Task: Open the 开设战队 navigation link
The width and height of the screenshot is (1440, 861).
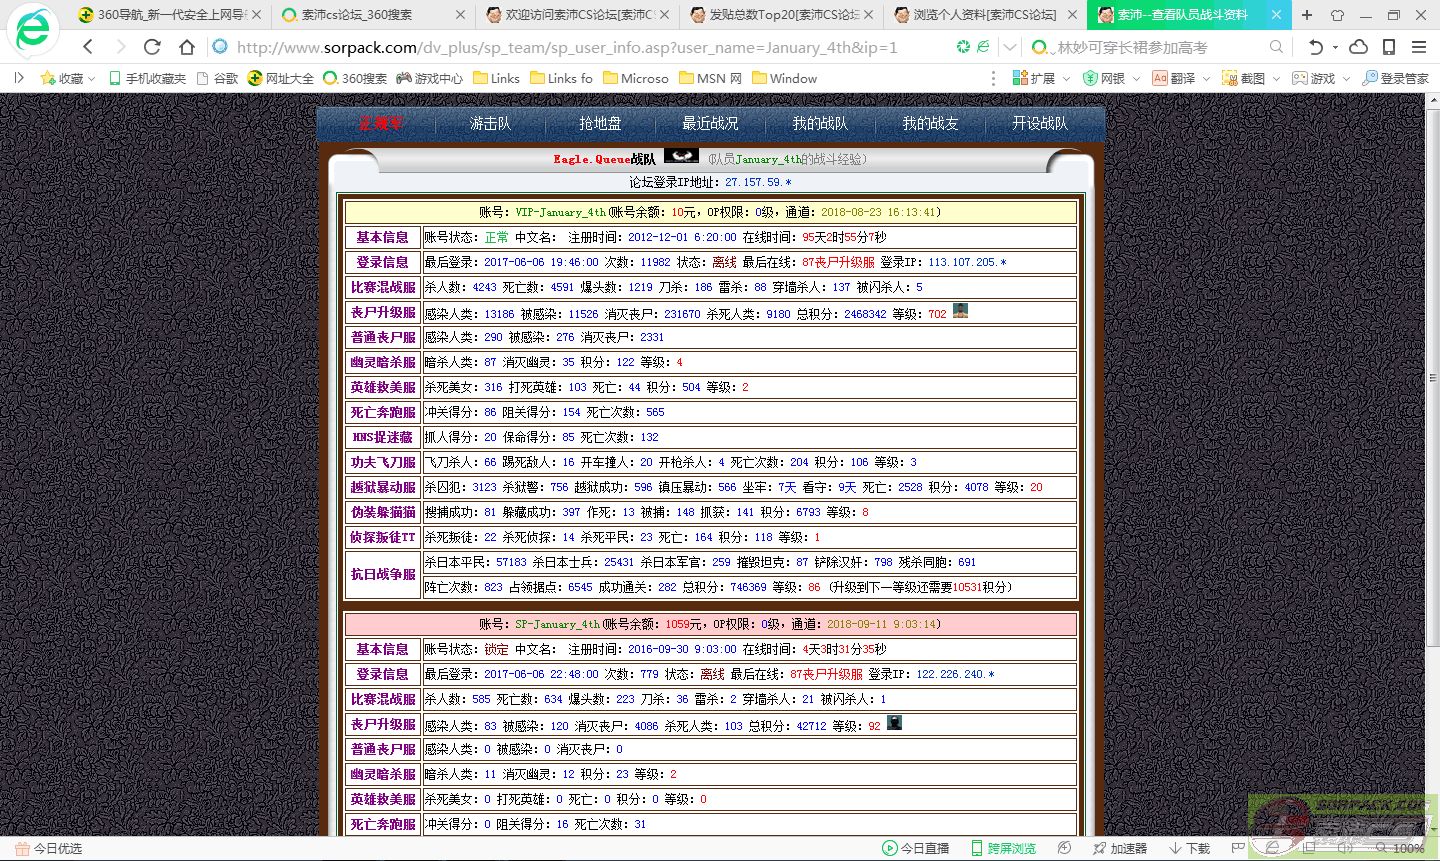Action: (1040, 123)
